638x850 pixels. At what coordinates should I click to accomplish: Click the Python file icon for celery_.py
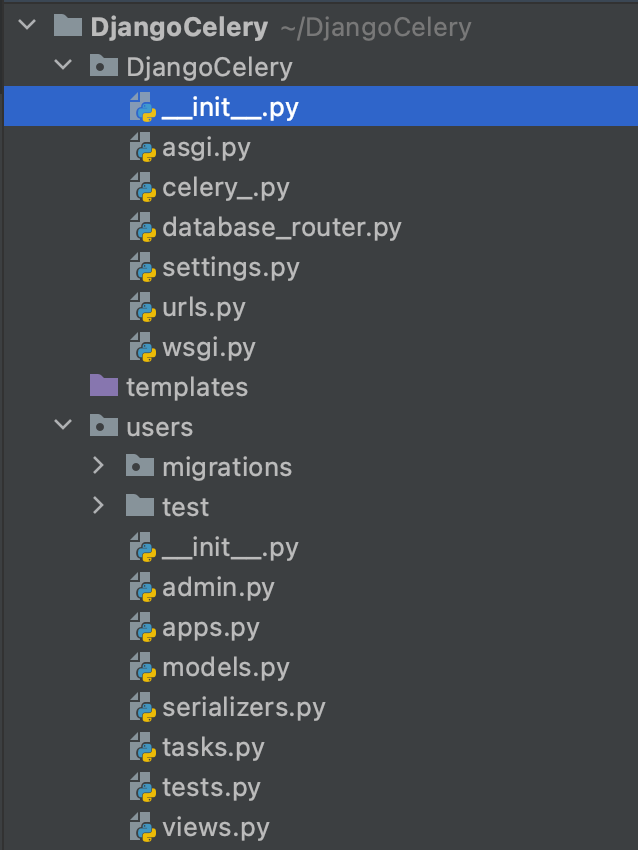144,188
